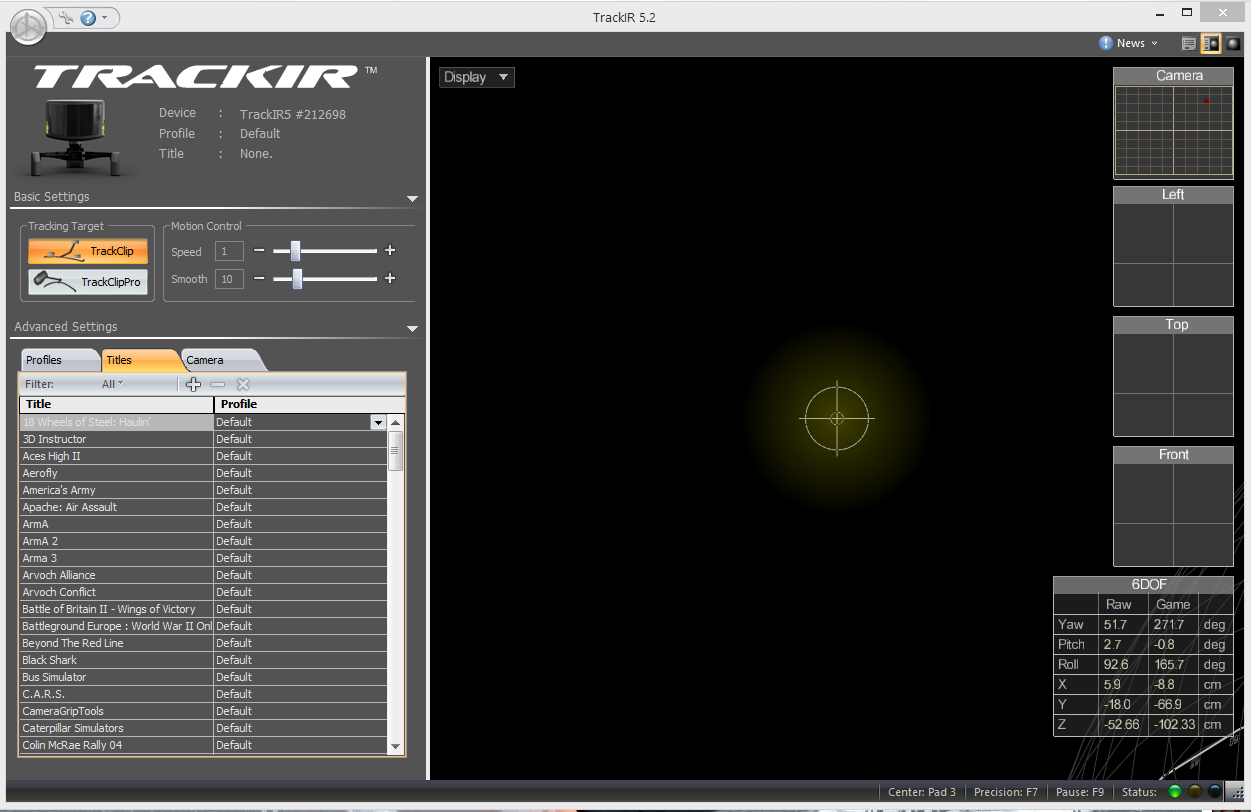Screen dimensions: 1251x812
Task: Select TrackClipPro tracking target
Action: [x=88, y=282]
